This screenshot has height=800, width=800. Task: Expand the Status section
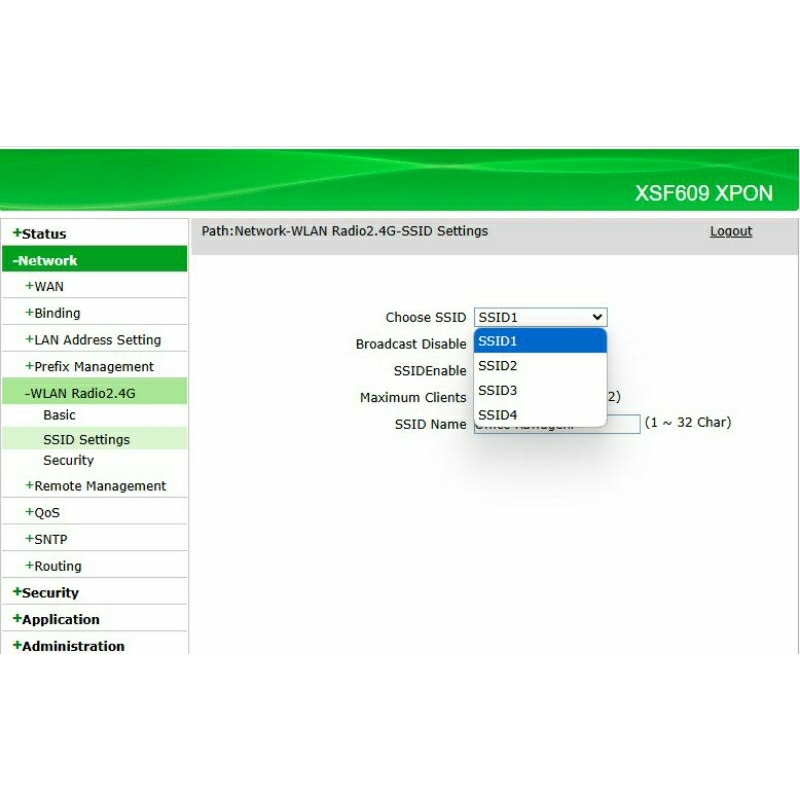coord(40,233)
